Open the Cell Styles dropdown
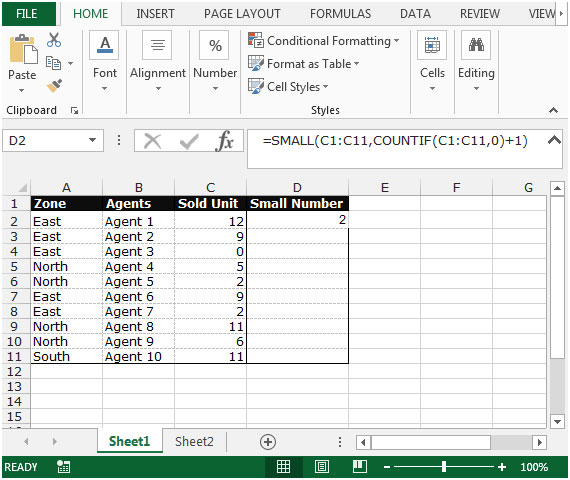The height and width of the screenshot is (480, 570). click(x=288, y=87)
